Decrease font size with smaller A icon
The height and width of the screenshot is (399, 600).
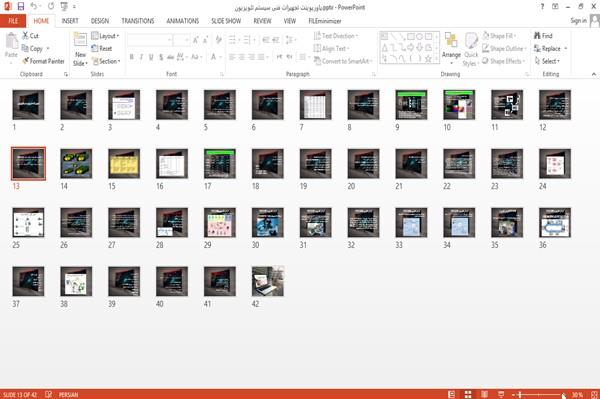coord(206,40)
